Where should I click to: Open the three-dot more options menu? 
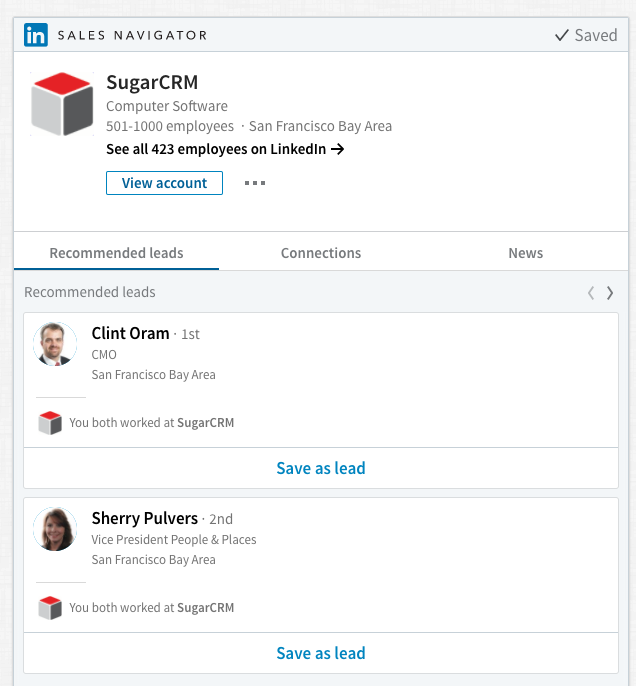[255, 183]
